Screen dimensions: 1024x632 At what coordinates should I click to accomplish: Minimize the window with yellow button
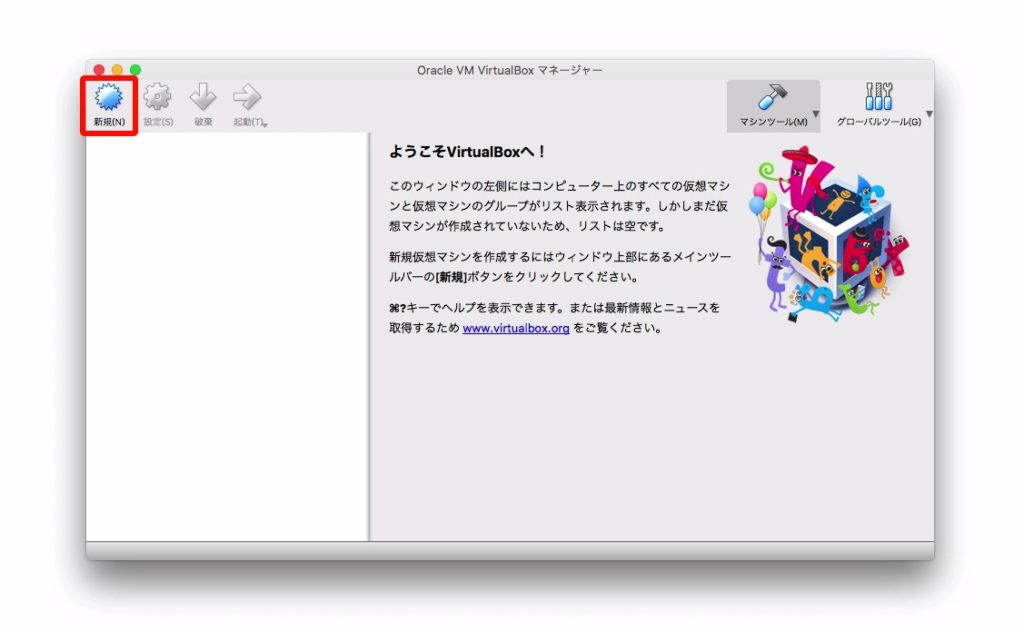pos(117,70)
